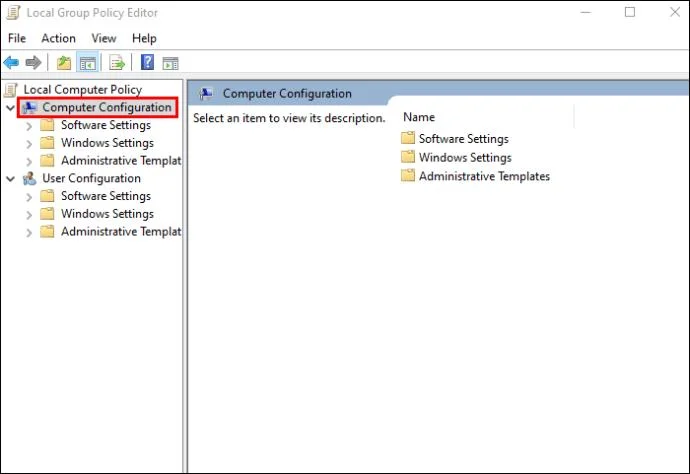Expand Windows Settings under User Configuration
The image size is (690, 474).
point(29,215)
